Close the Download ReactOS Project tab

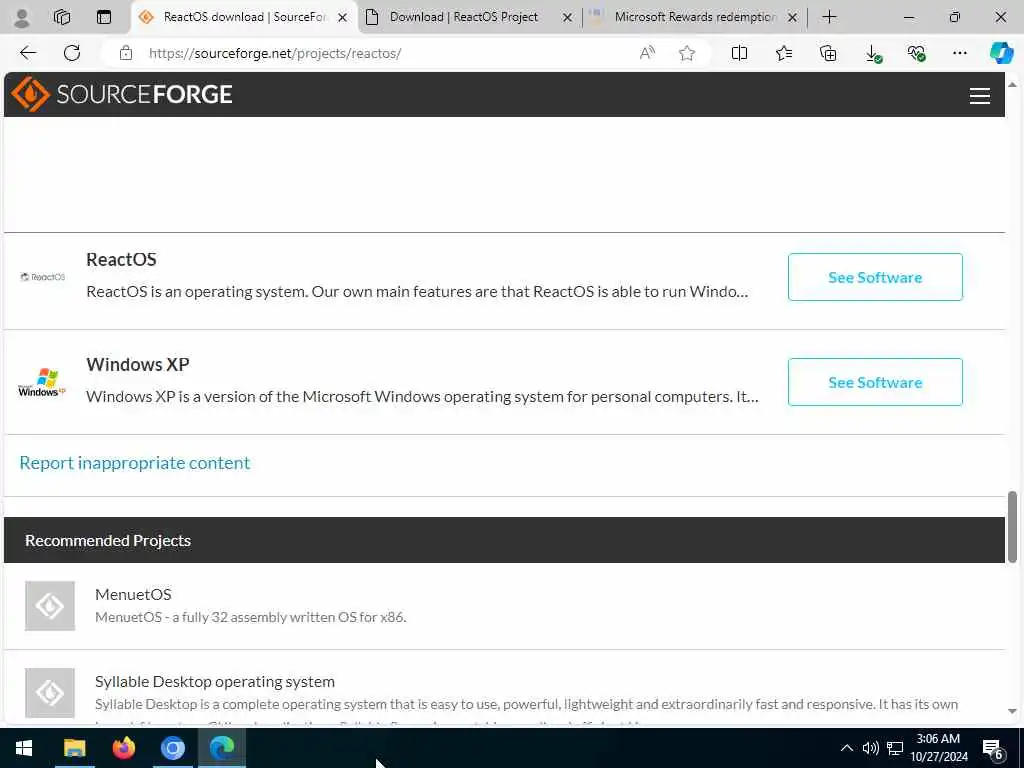568,18
